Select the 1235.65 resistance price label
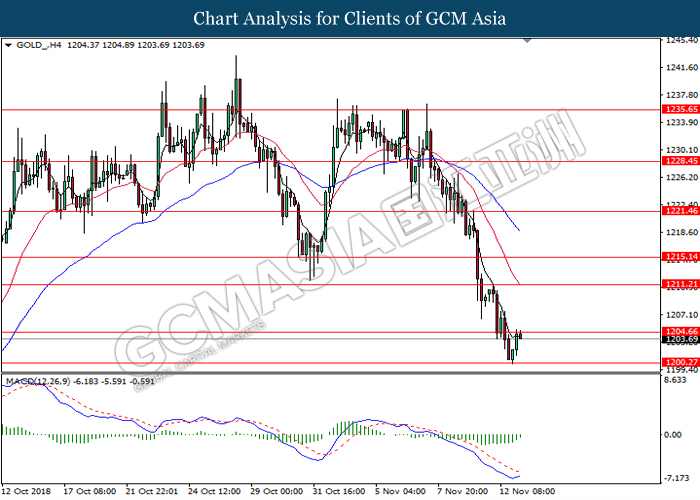The height and width of the screenshot is (500, 700). coord(681,109)
